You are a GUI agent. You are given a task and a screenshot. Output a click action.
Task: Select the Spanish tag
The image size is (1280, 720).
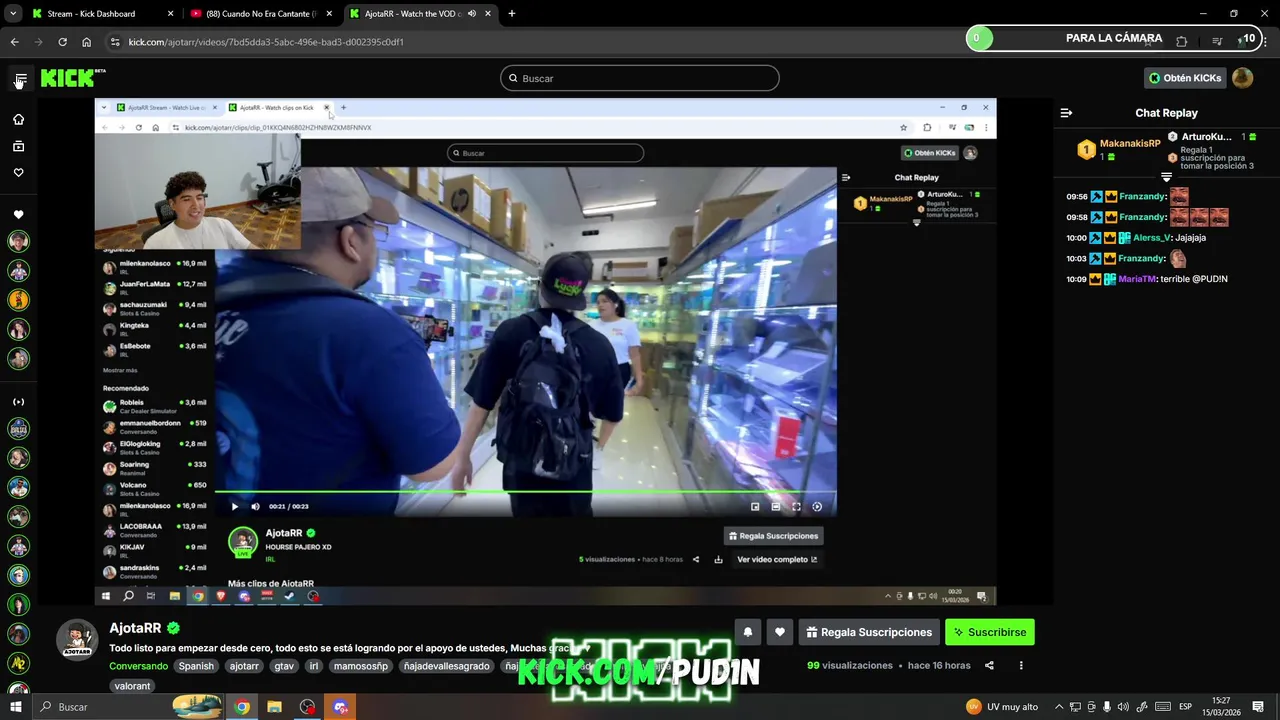pyautogui.click(x=196, y=666)
